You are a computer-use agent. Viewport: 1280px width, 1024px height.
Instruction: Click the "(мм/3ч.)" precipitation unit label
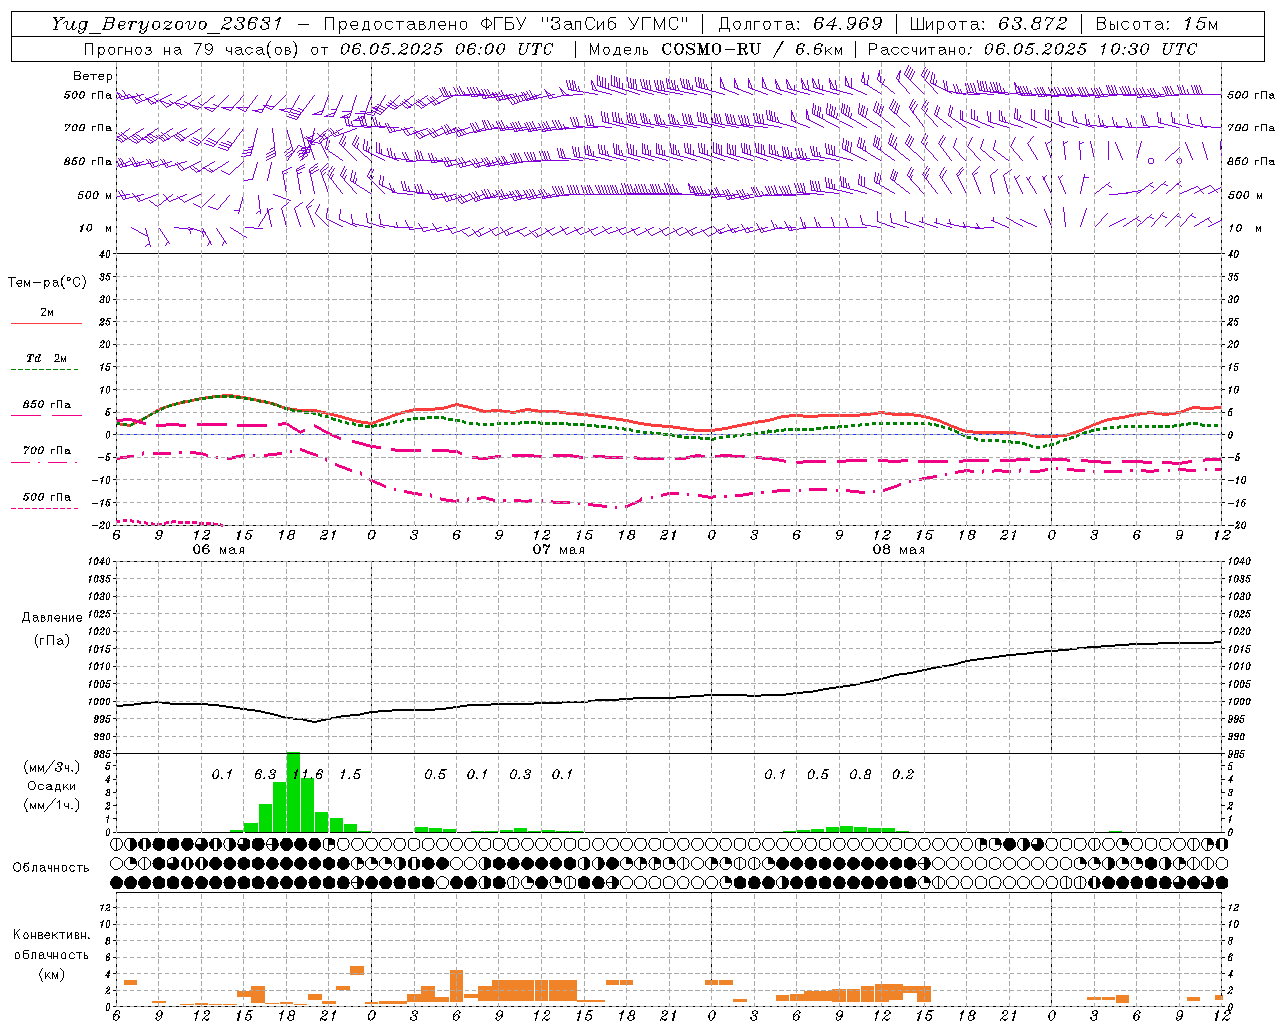coord(52,767)
